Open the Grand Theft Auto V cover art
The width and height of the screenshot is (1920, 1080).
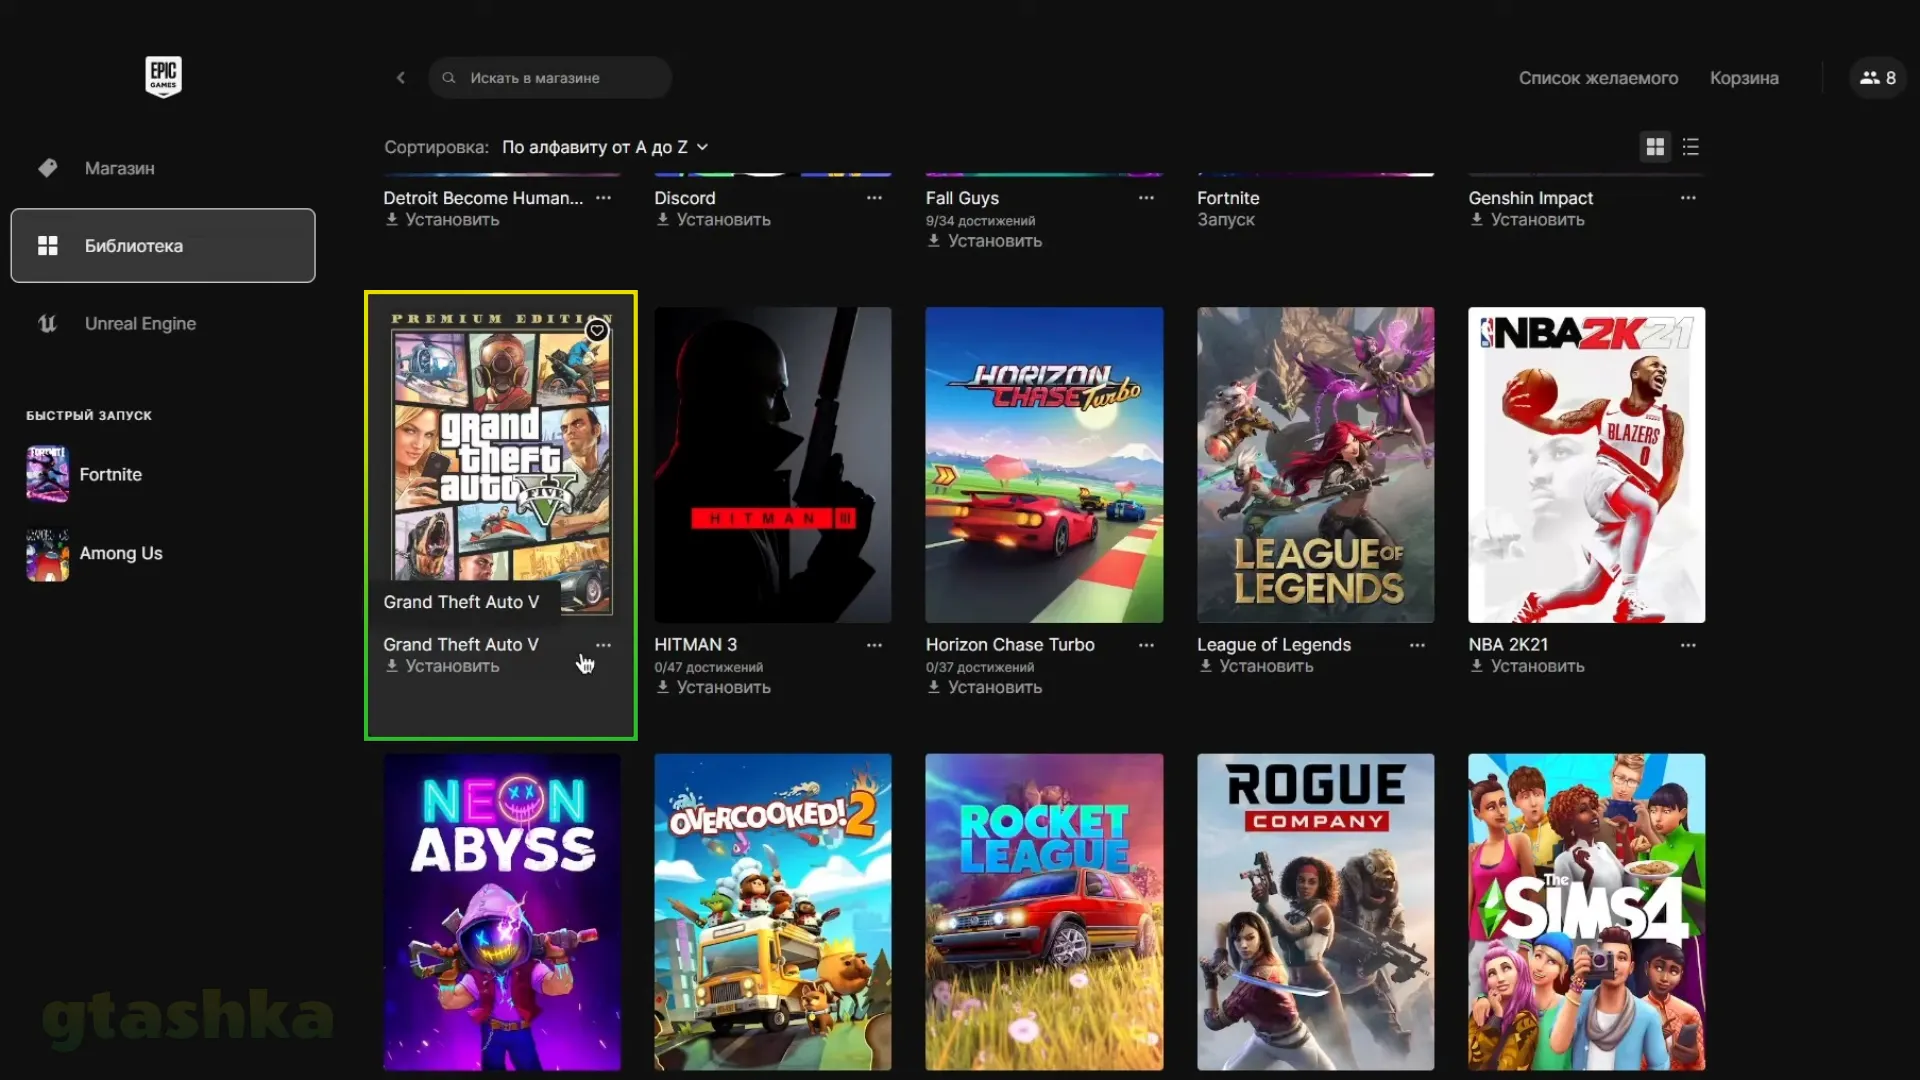(x=502, y=465)
